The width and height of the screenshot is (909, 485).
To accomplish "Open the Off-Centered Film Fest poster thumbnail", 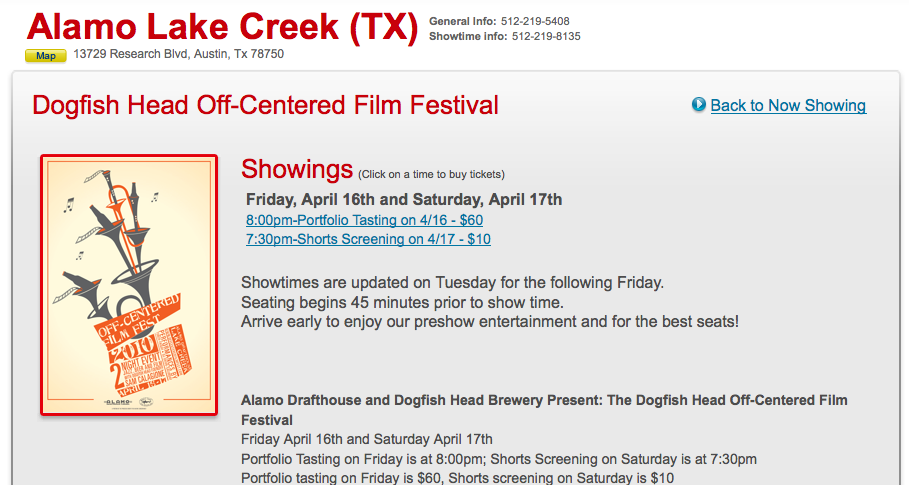I will point(129,285).
